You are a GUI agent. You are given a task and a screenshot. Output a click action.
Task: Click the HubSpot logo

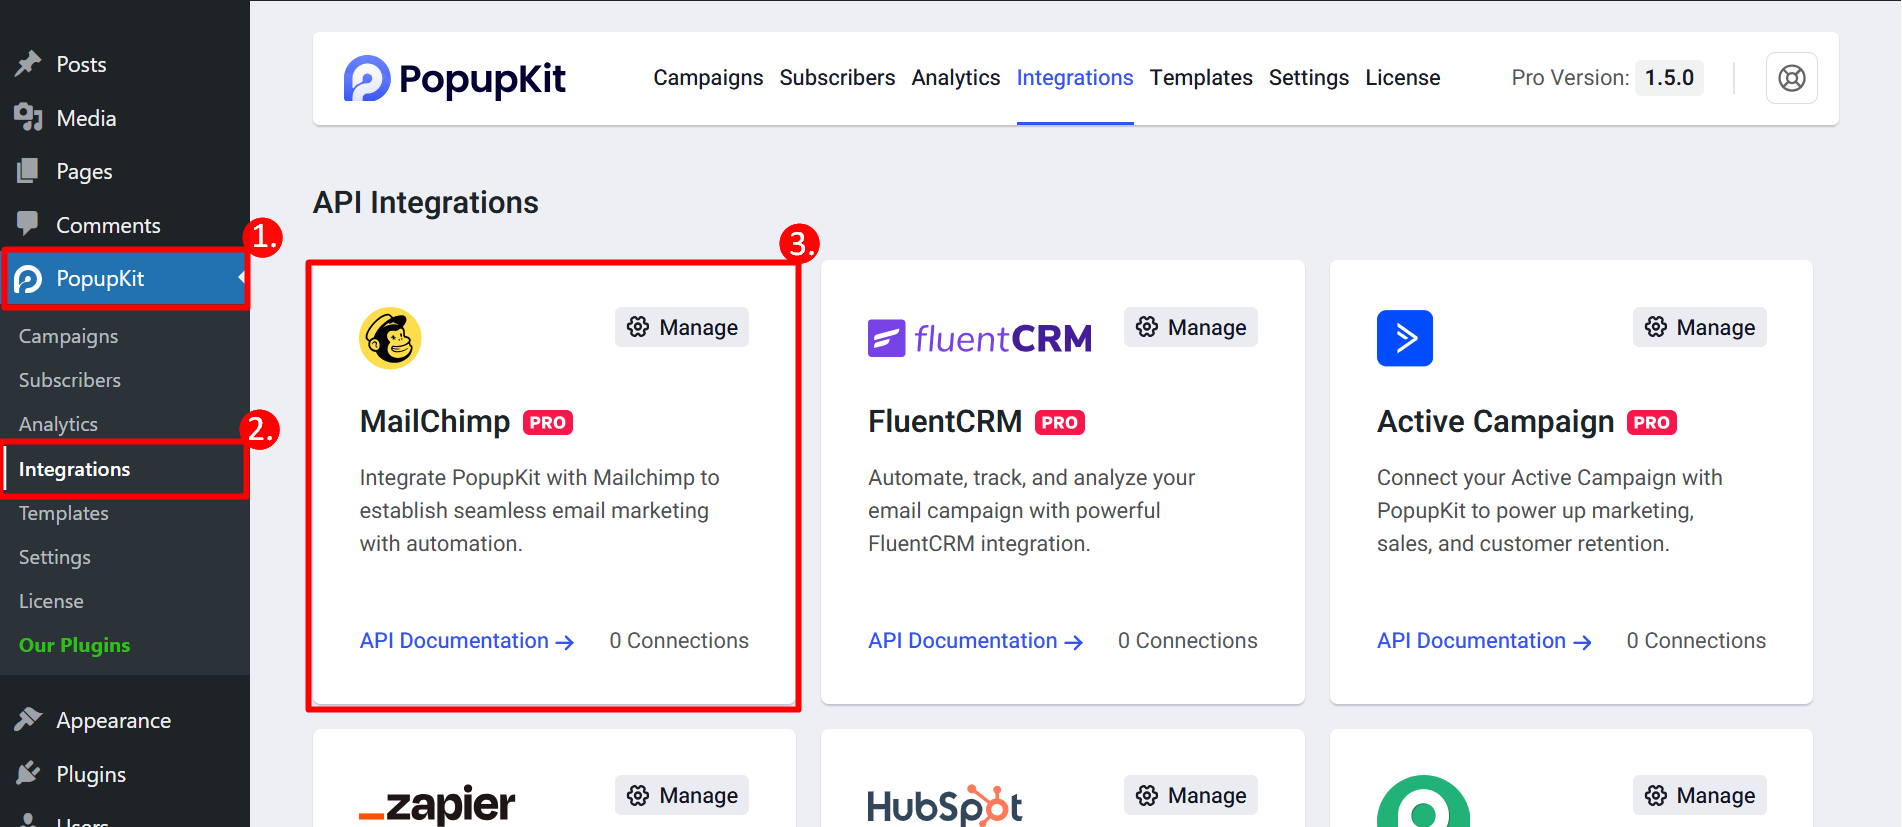pyautogui.click(x=945, y=805)
